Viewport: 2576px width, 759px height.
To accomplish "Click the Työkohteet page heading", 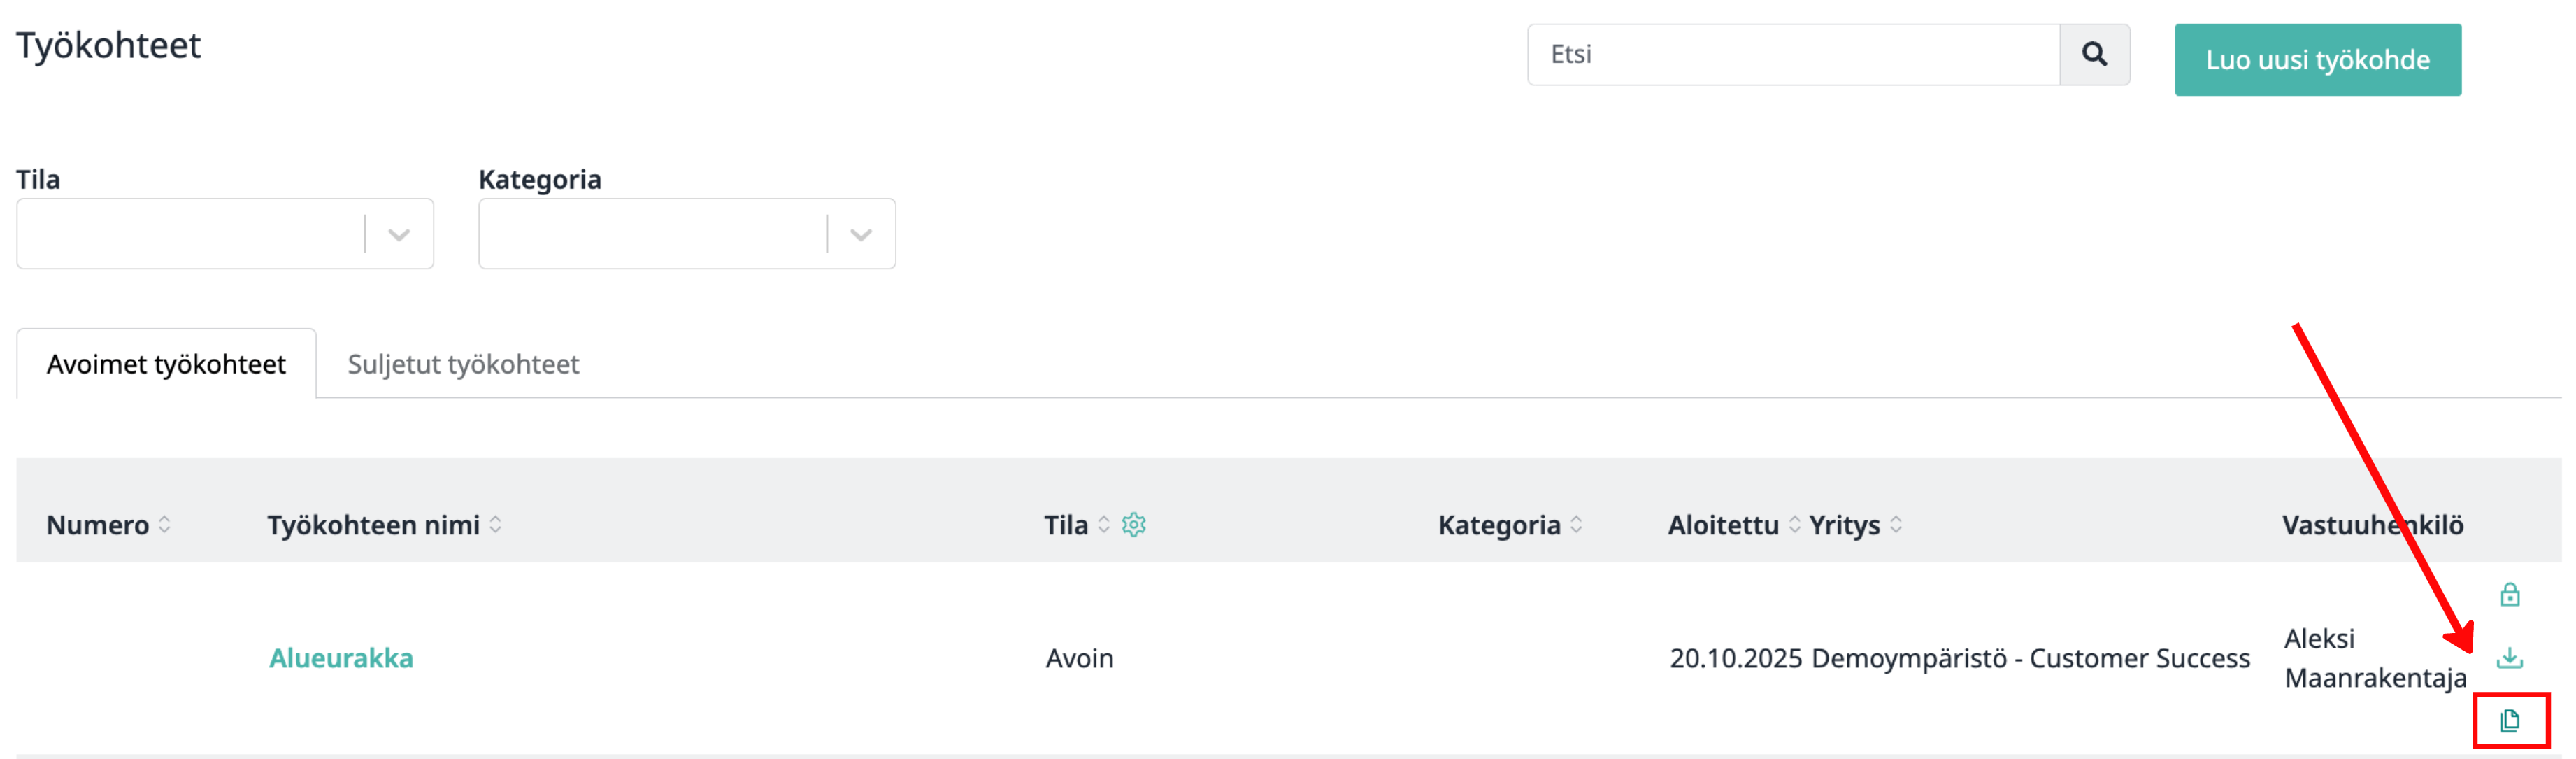I will pyautogui.click(x=109, y=46).
